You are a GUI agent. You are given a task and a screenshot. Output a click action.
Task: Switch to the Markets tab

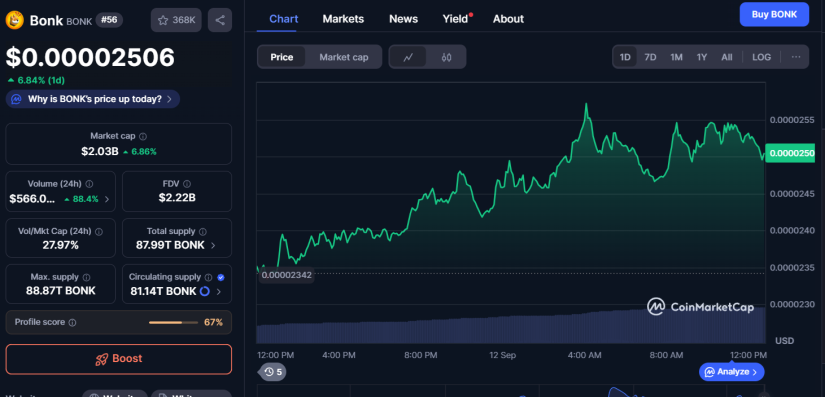pos(343,19)
